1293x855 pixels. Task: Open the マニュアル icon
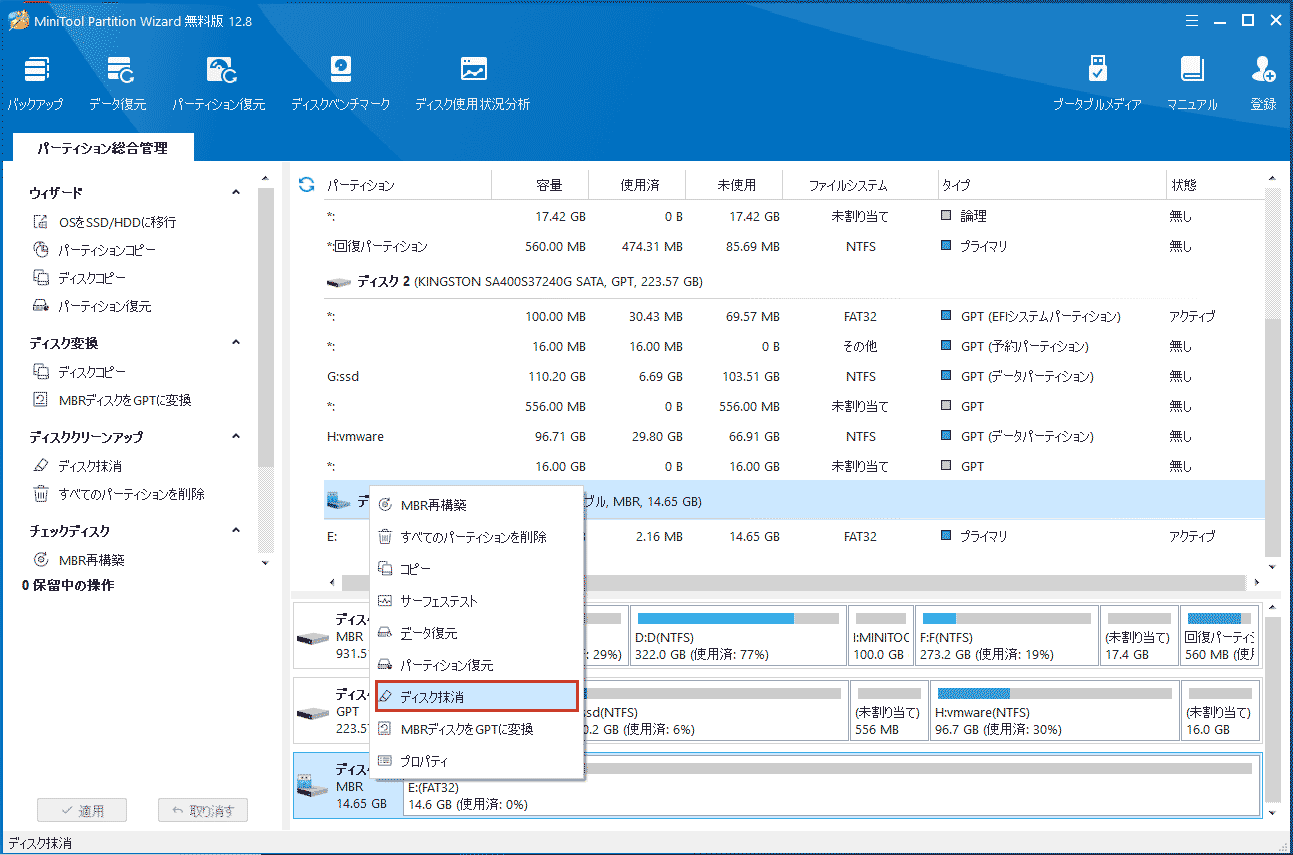click(x=1192, y=84)
